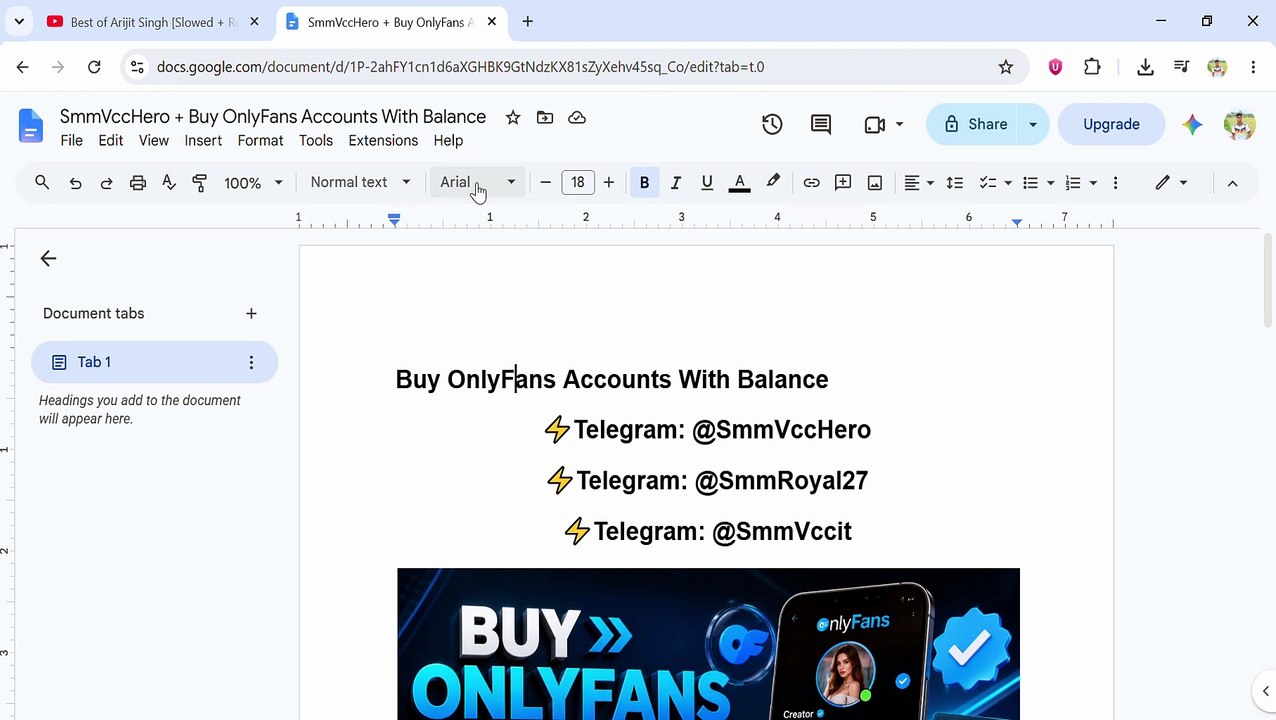Switch to the Arijit Singh YouTube tab
The image size is (1276, 720).
[x=152, y=22]
